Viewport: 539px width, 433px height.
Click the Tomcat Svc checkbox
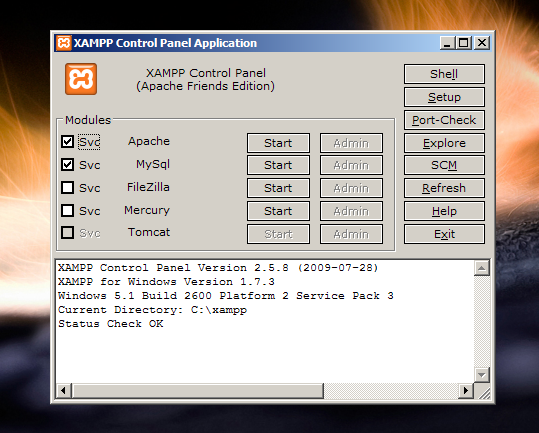point(67,233)
